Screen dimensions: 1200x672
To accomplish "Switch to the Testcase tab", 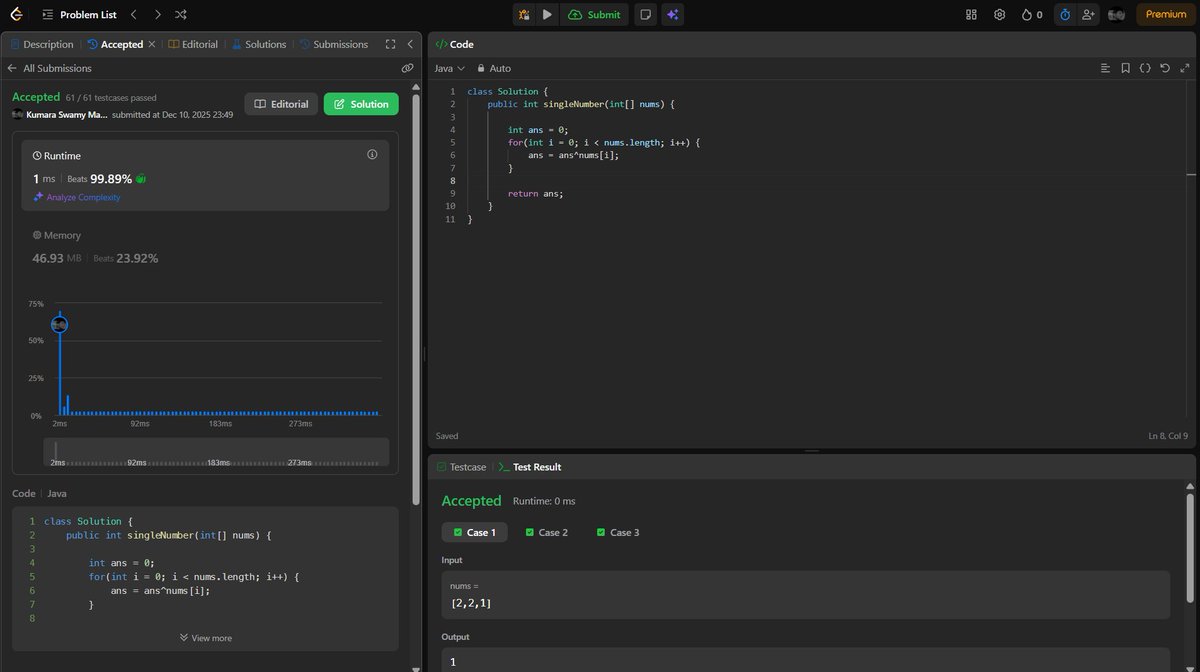I will tap(460, 467).
